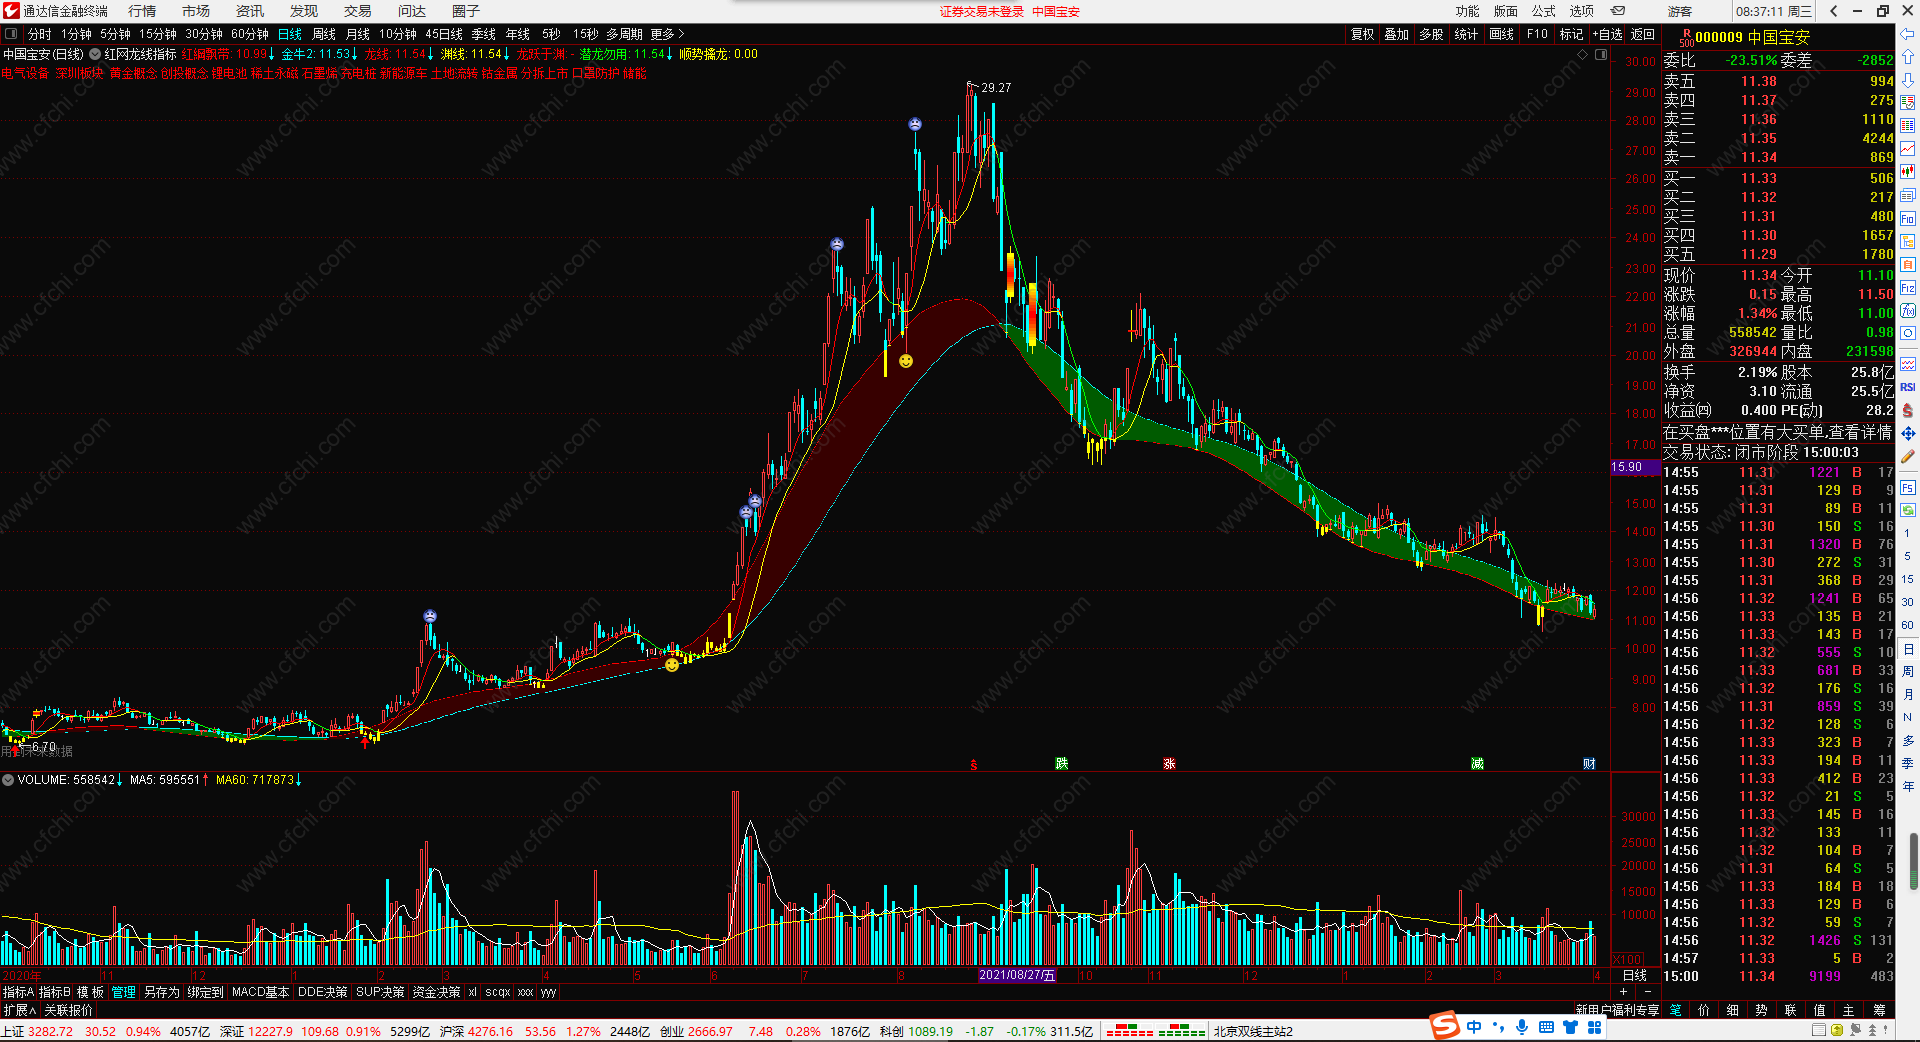This screenshot has height=1042, width=1920.
Task: Click the +自选 add to watchlist button
Action: point(1607,34)
